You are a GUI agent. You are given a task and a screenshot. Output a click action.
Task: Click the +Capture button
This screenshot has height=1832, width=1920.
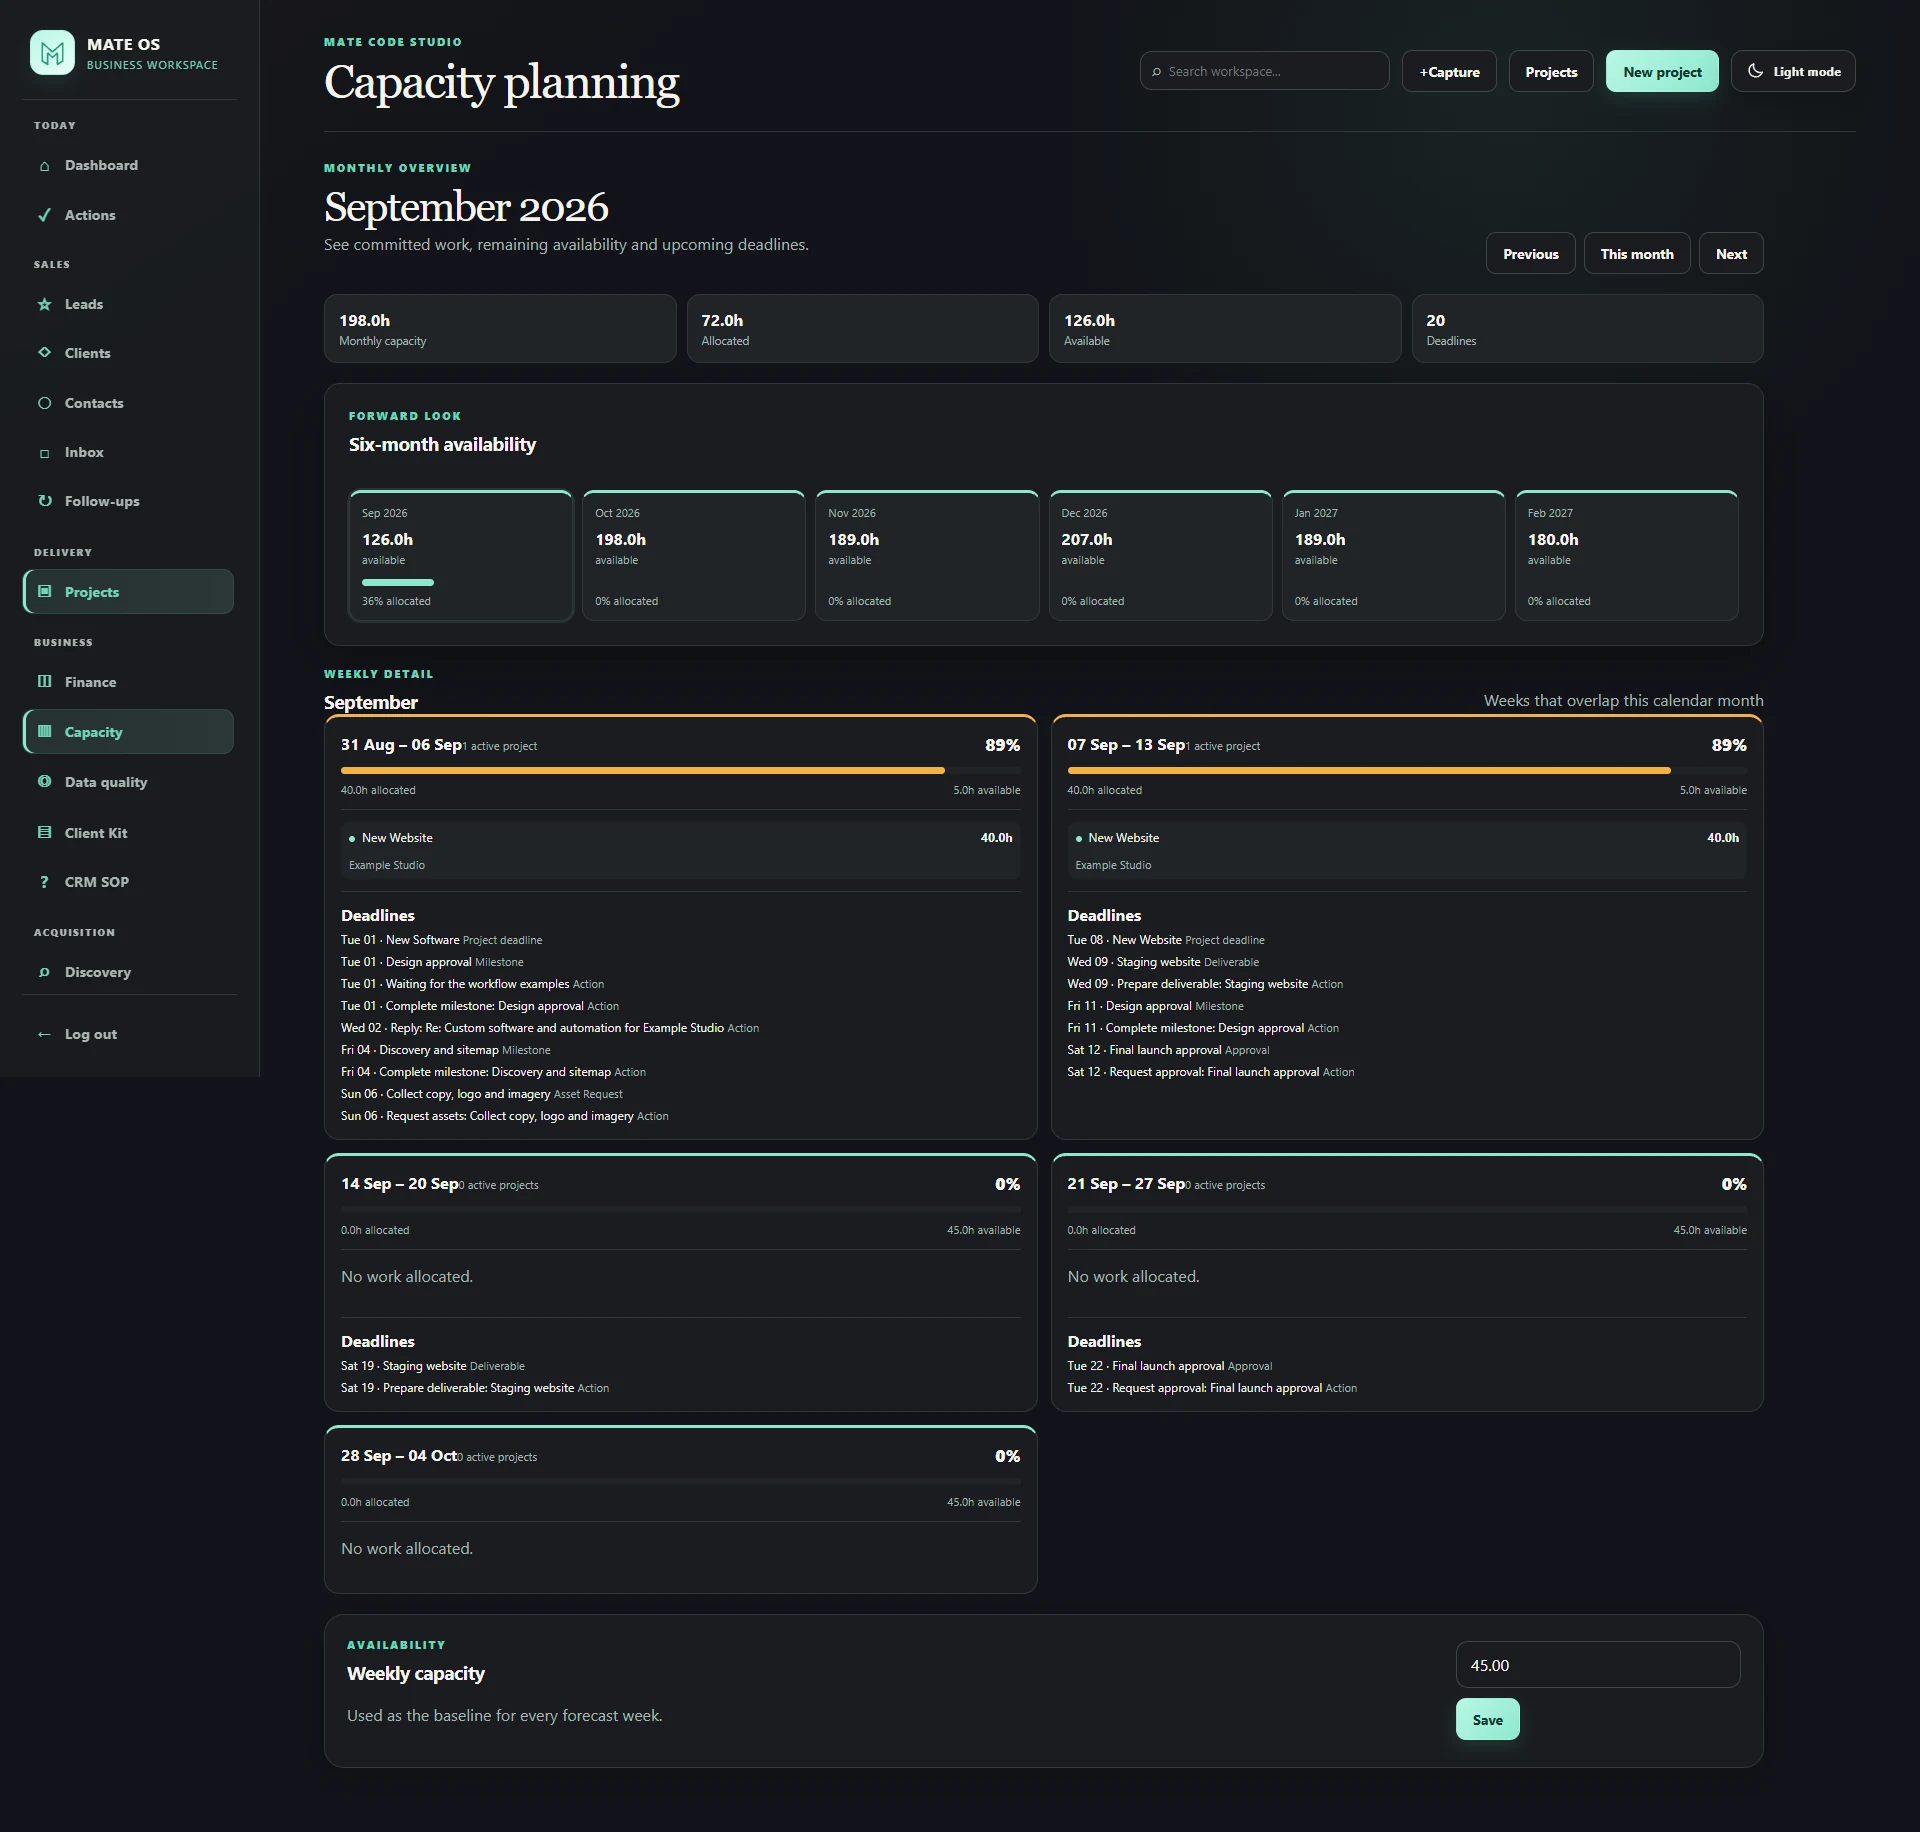coord(1449,71)
